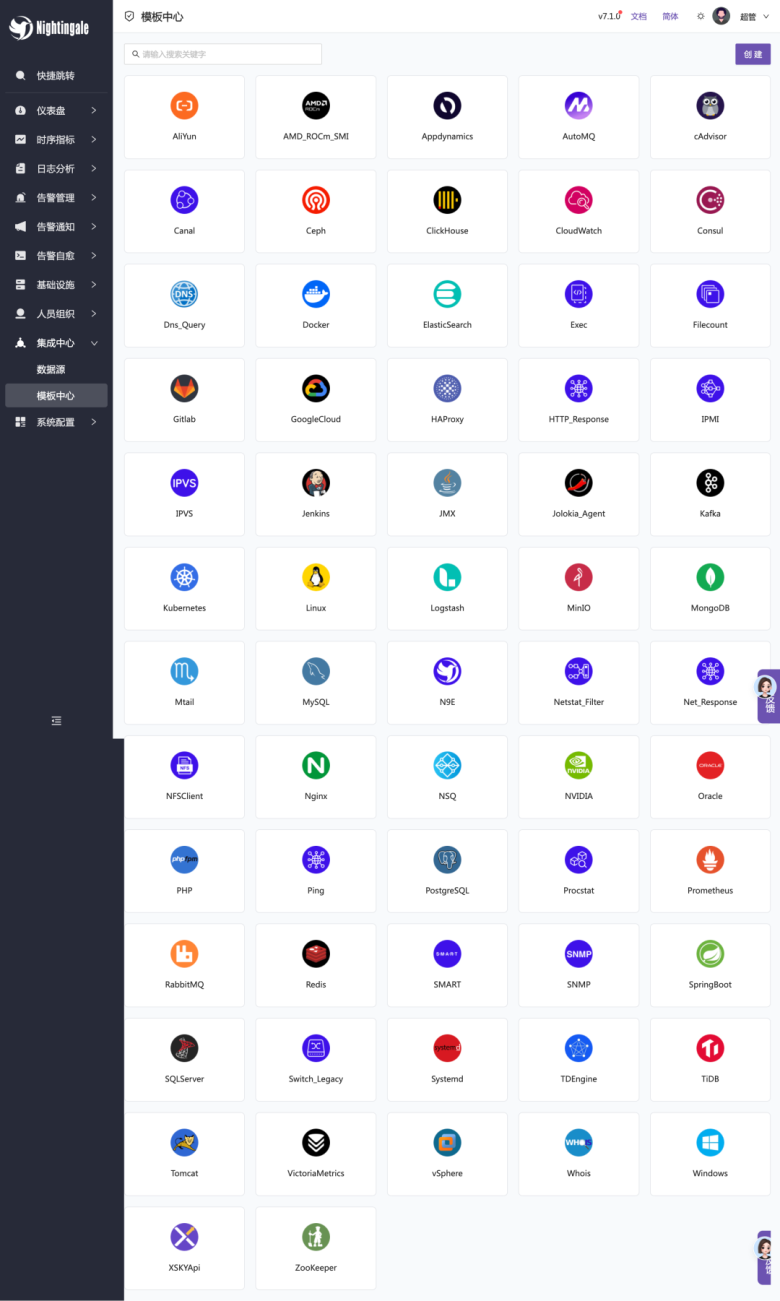Collapse the sidebar with the fold icon

56,721
